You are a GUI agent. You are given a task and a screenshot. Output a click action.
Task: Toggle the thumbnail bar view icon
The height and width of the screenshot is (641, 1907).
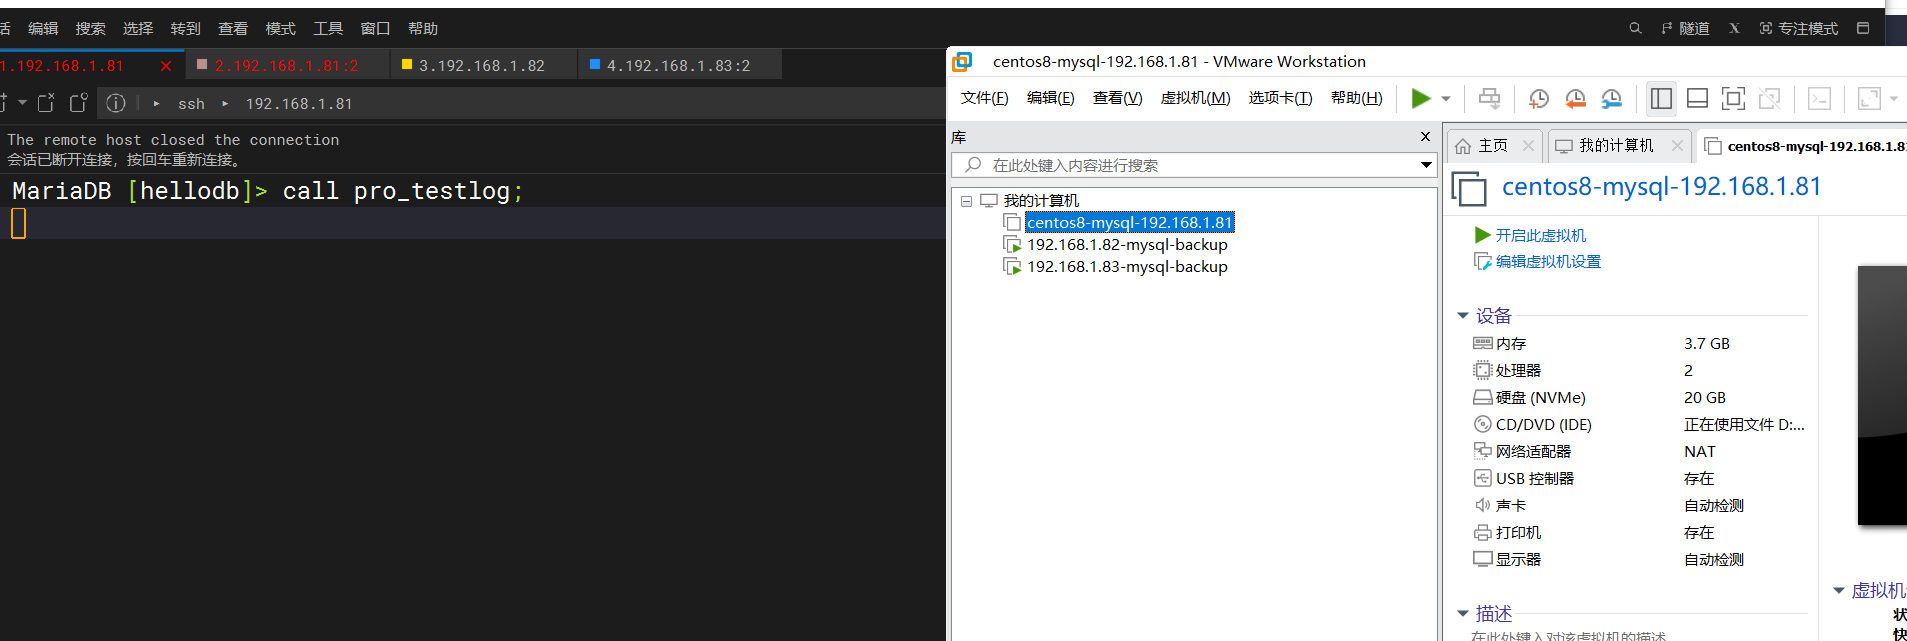1697,98
